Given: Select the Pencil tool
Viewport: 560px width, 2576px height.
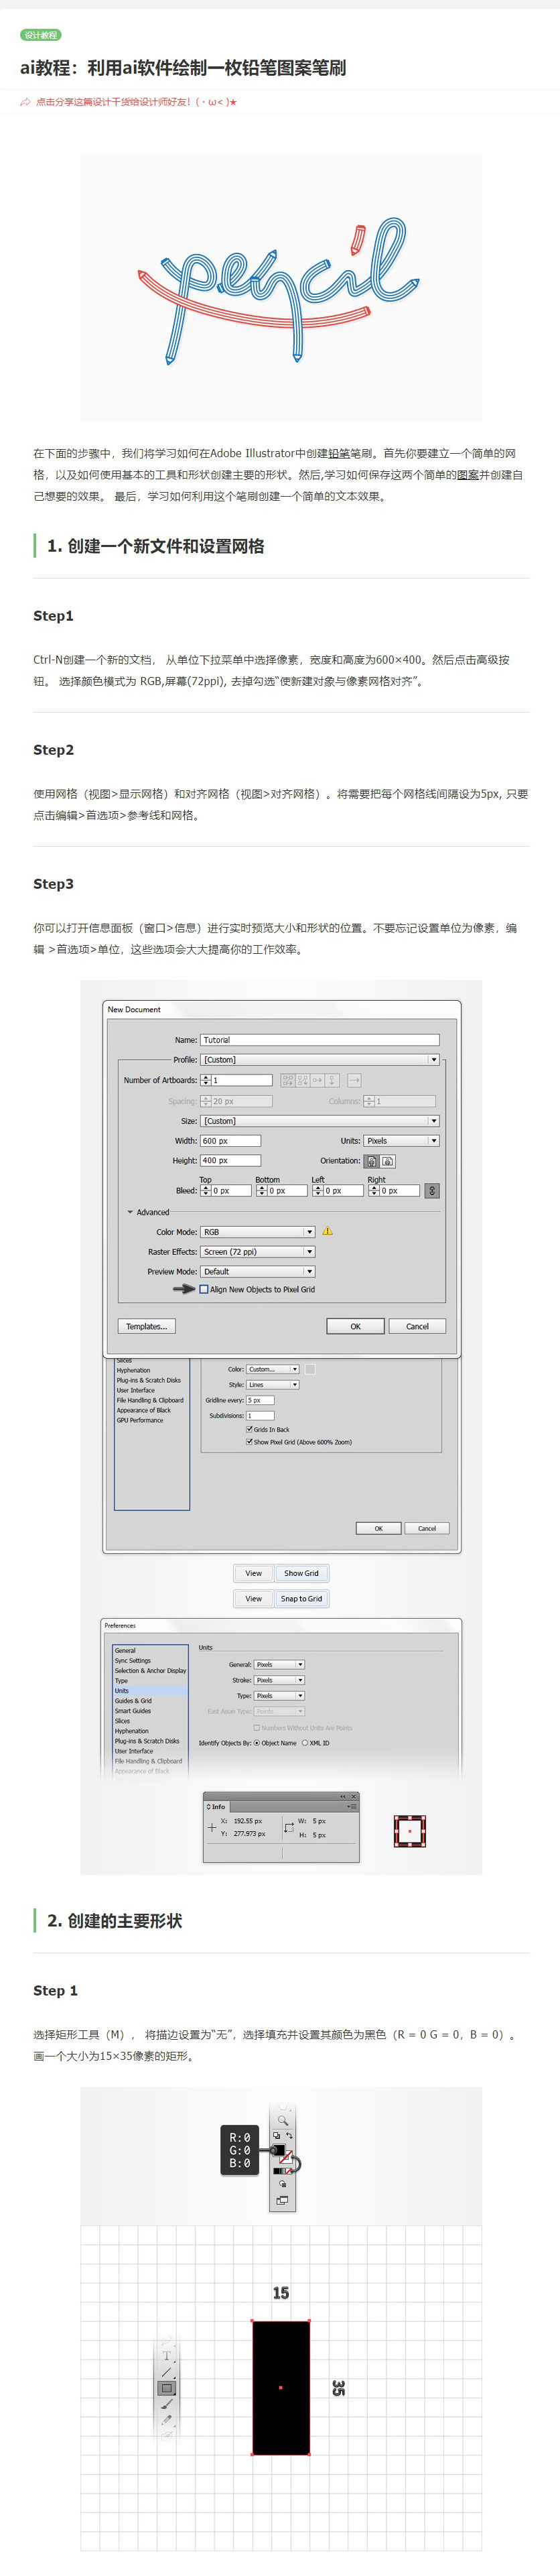Looking at the screenshot, I should (167, 2419).
